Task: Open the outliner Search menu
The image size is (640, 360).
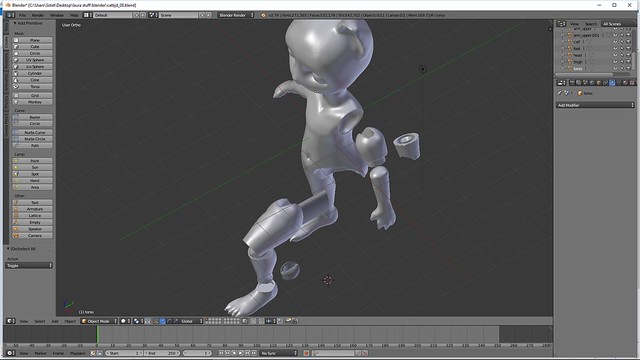Action: [x=590, y=24]
